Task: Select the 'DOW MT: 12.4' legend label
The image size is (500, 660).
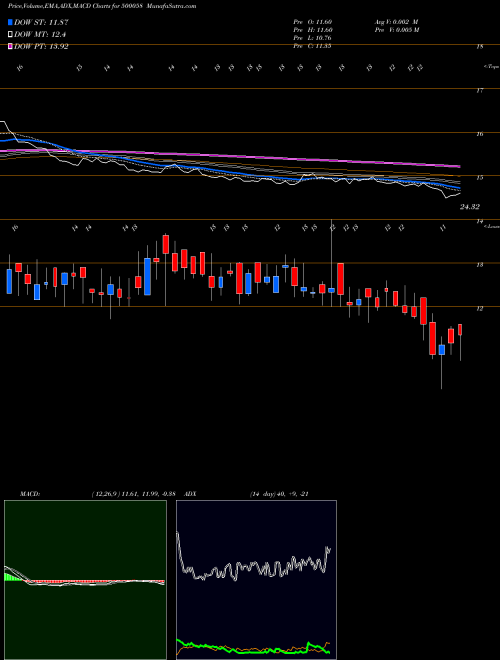Action: click(x=40, y=35)
